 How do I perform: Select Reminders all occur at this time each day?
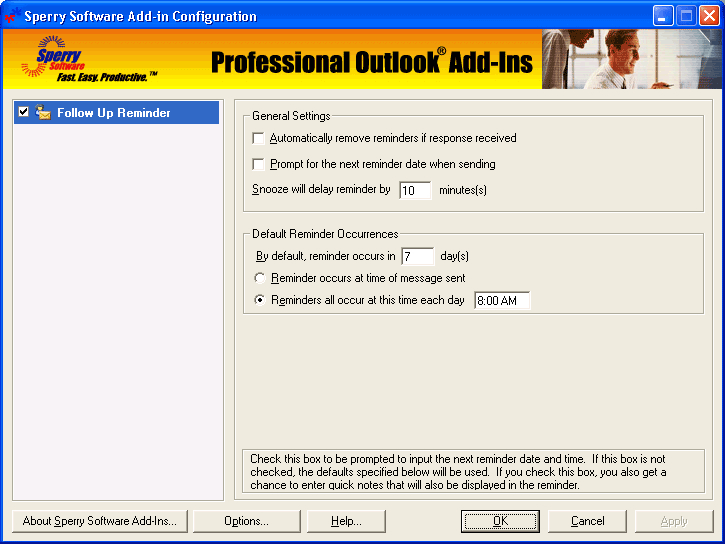click(260, 300)
